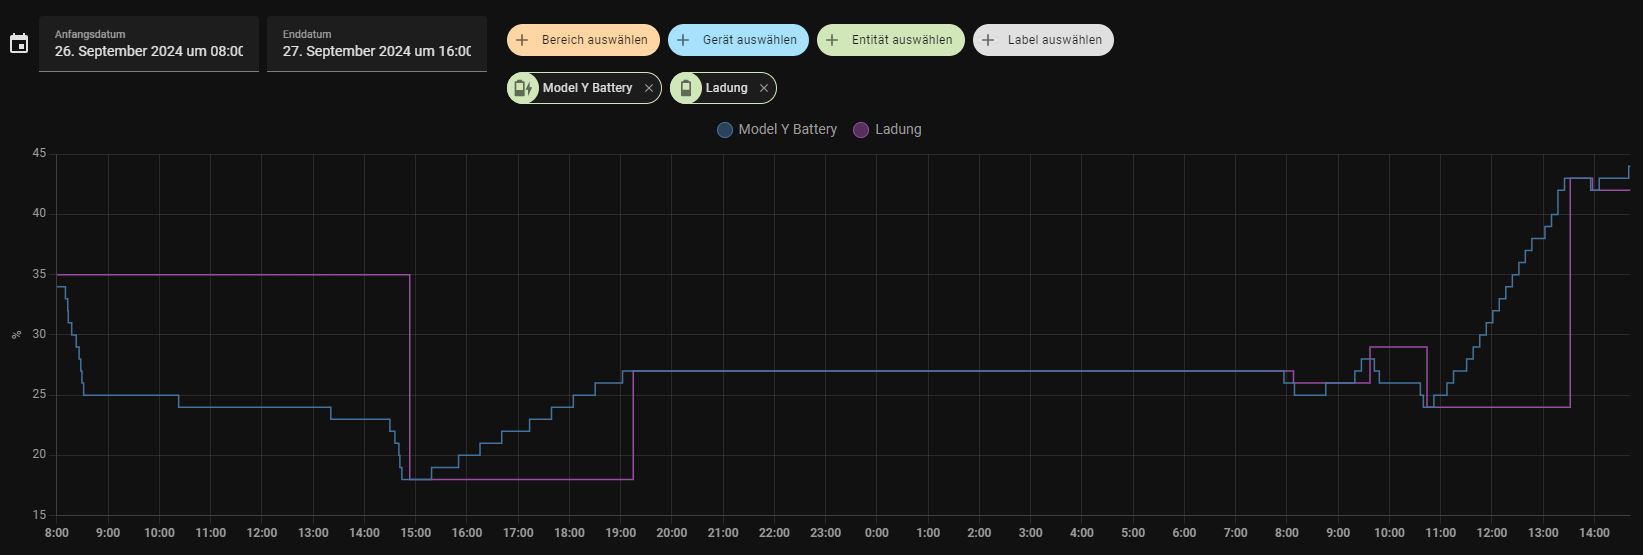1643x555 pixels.
Task: Click the 20:00 time axis label
Action: pyautogui.click(x=671, y=533)
